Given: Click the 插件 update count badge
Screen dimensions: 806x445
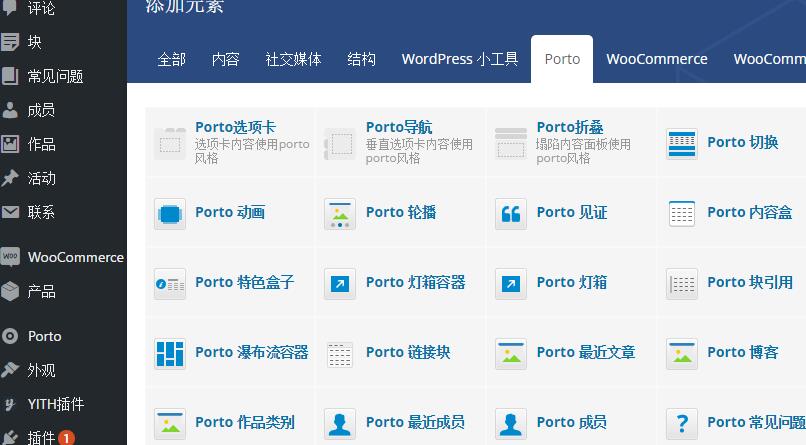Looking at the screenshot, I should (x=66, y=438).
